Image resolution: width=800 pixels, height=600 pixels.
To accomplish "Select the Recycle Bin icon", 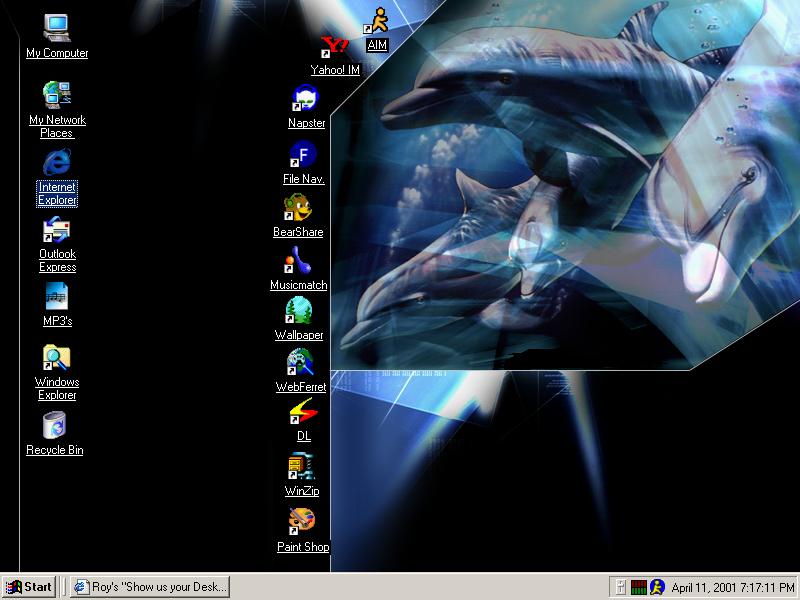I will pos(55,426).
